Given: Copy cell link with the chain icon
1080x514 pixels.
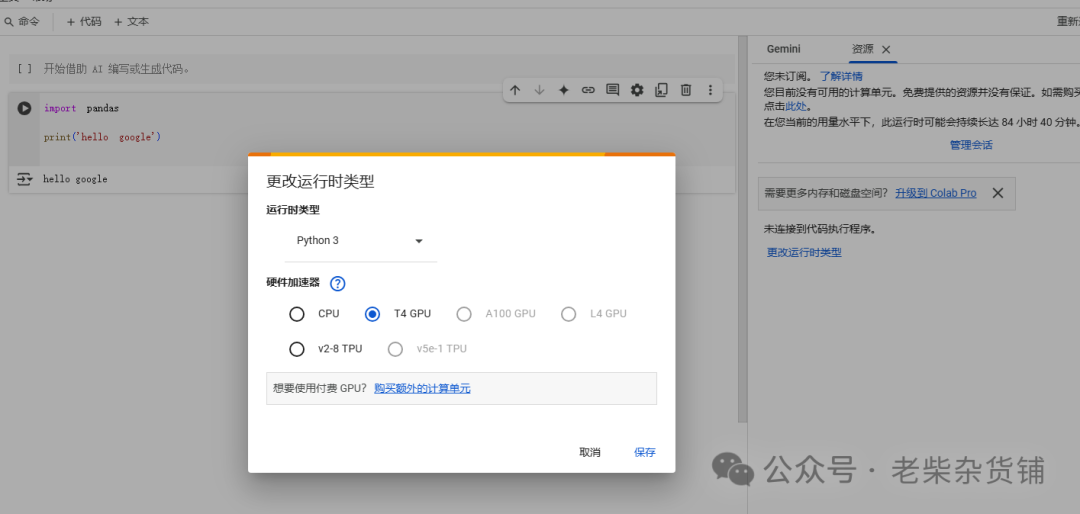Looking at the screenshot, I should [x=588, y=90].
